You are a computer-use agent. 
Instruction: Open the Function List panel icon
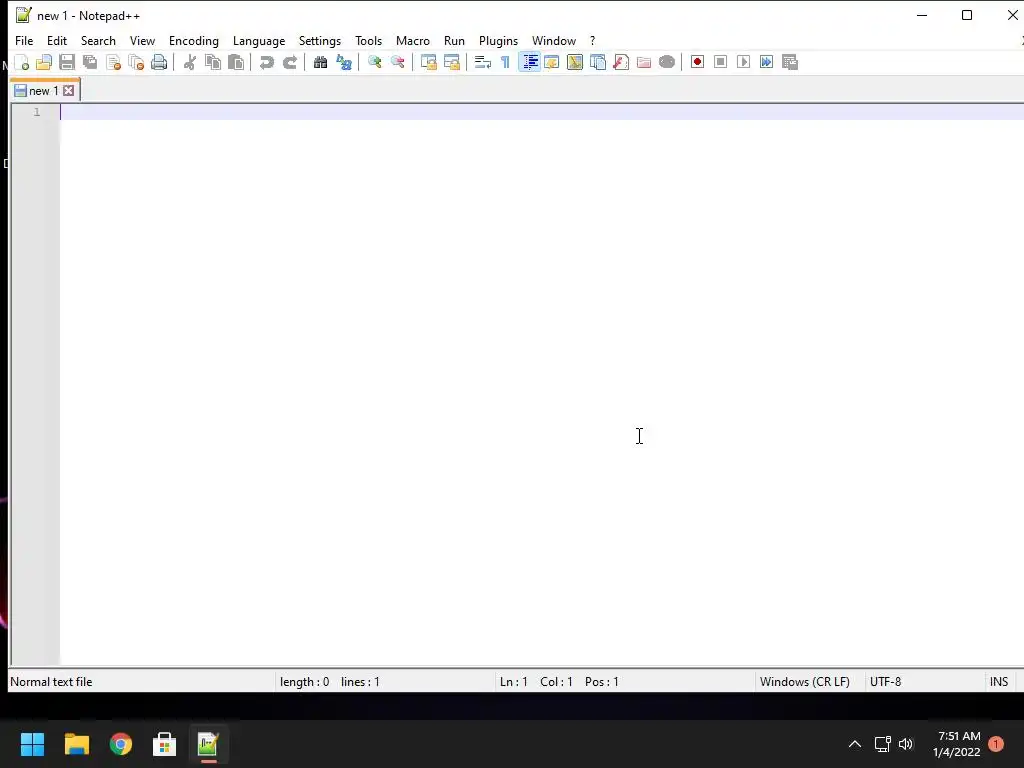point(621,62)
